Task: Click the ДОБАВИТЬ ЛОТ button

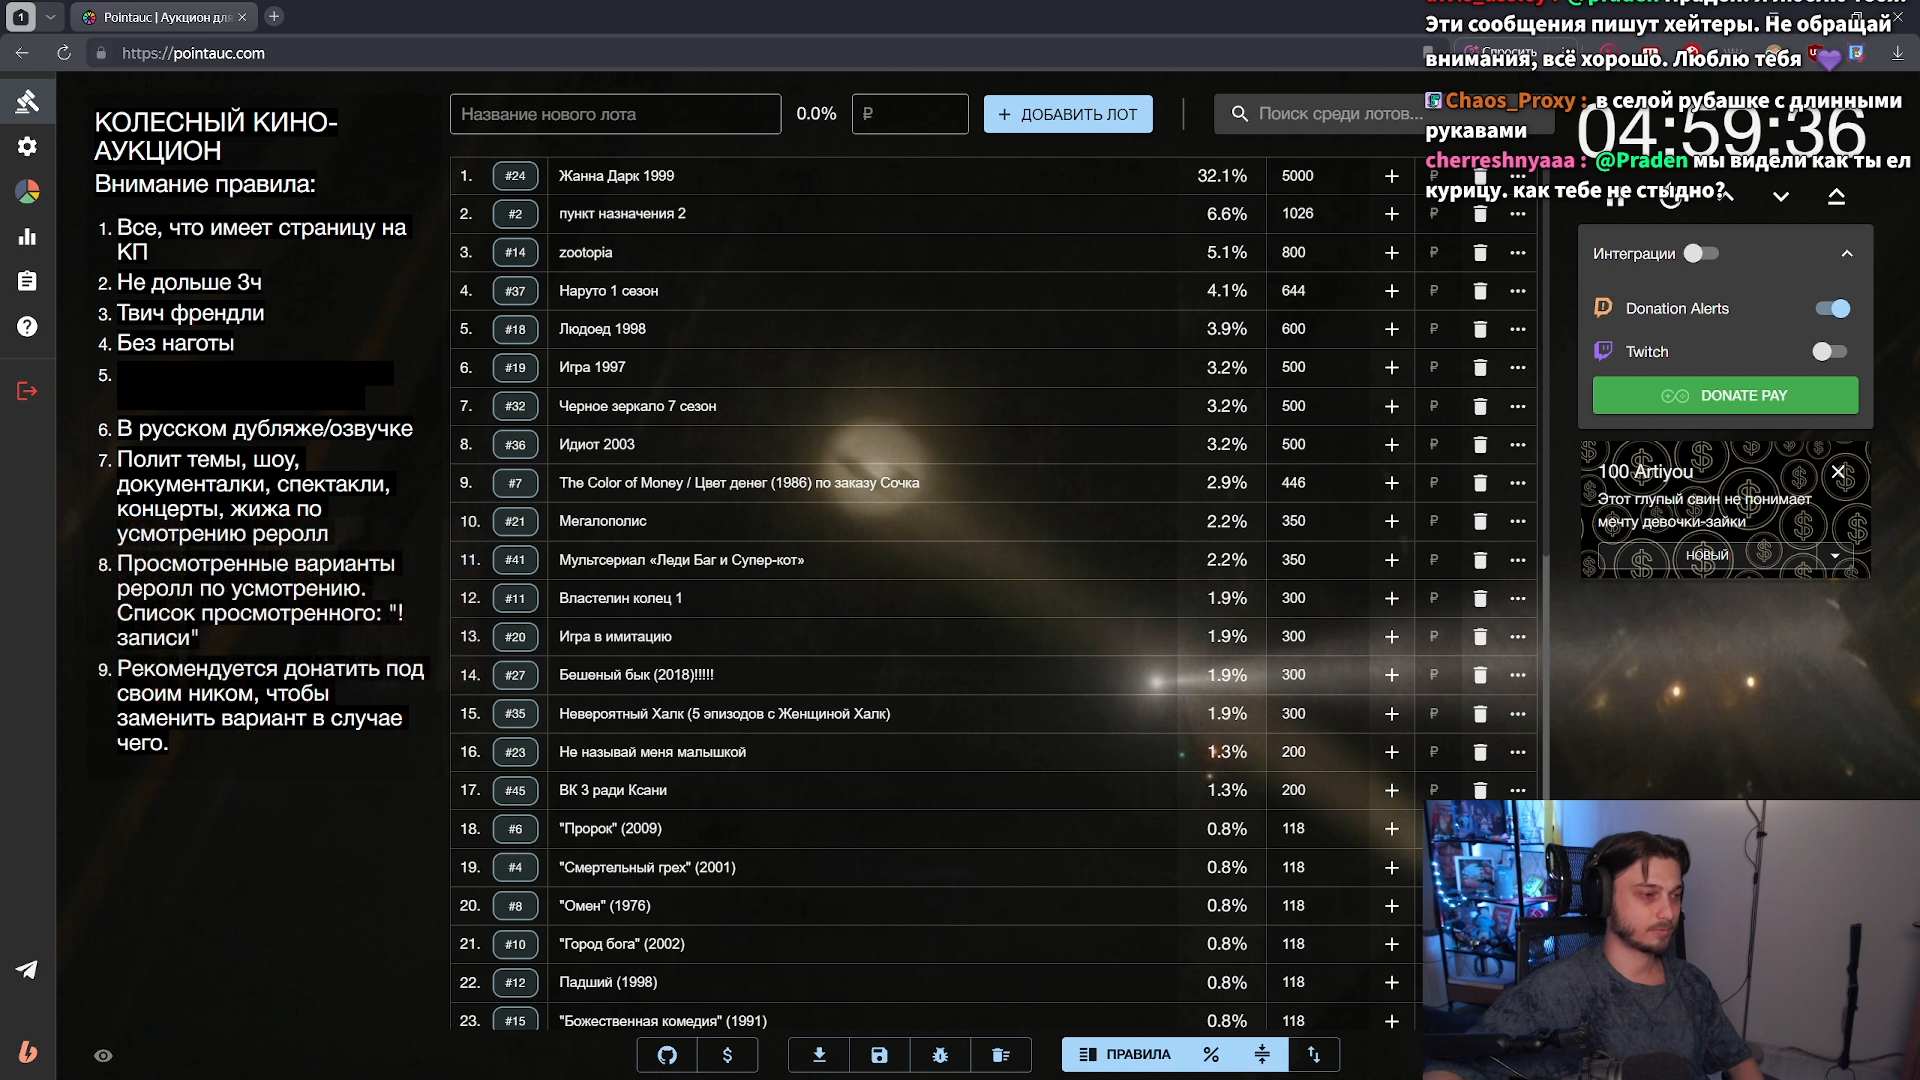Action: [1068, 114]
